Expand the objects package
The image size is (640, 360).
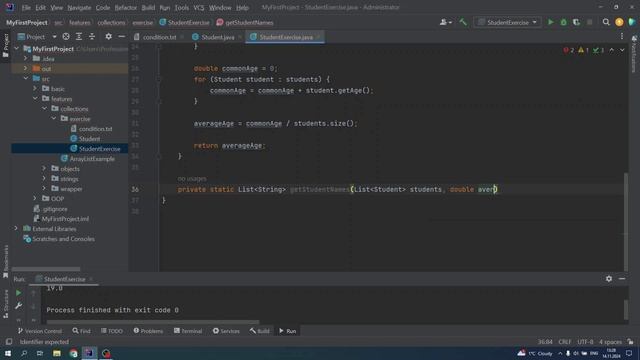click(44, 169)
